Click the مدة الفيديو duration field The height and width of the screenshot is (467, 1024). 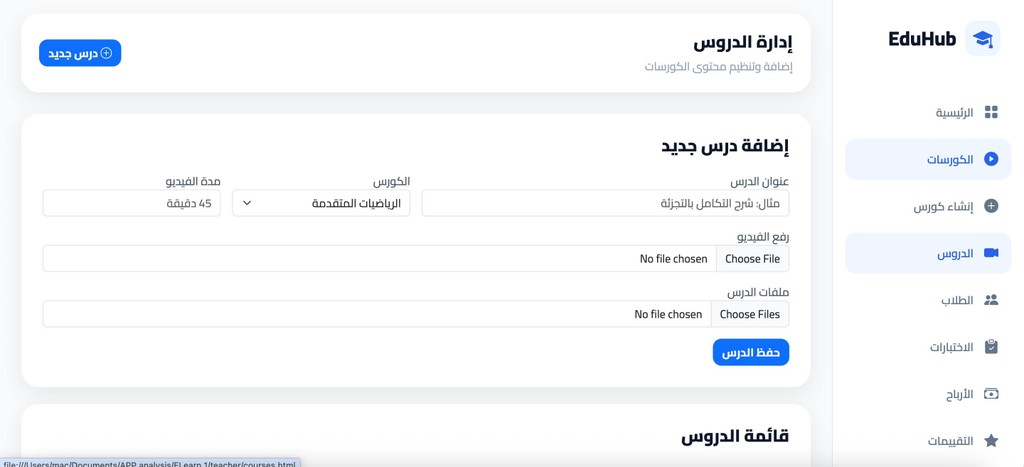click(x=132, y=203)
